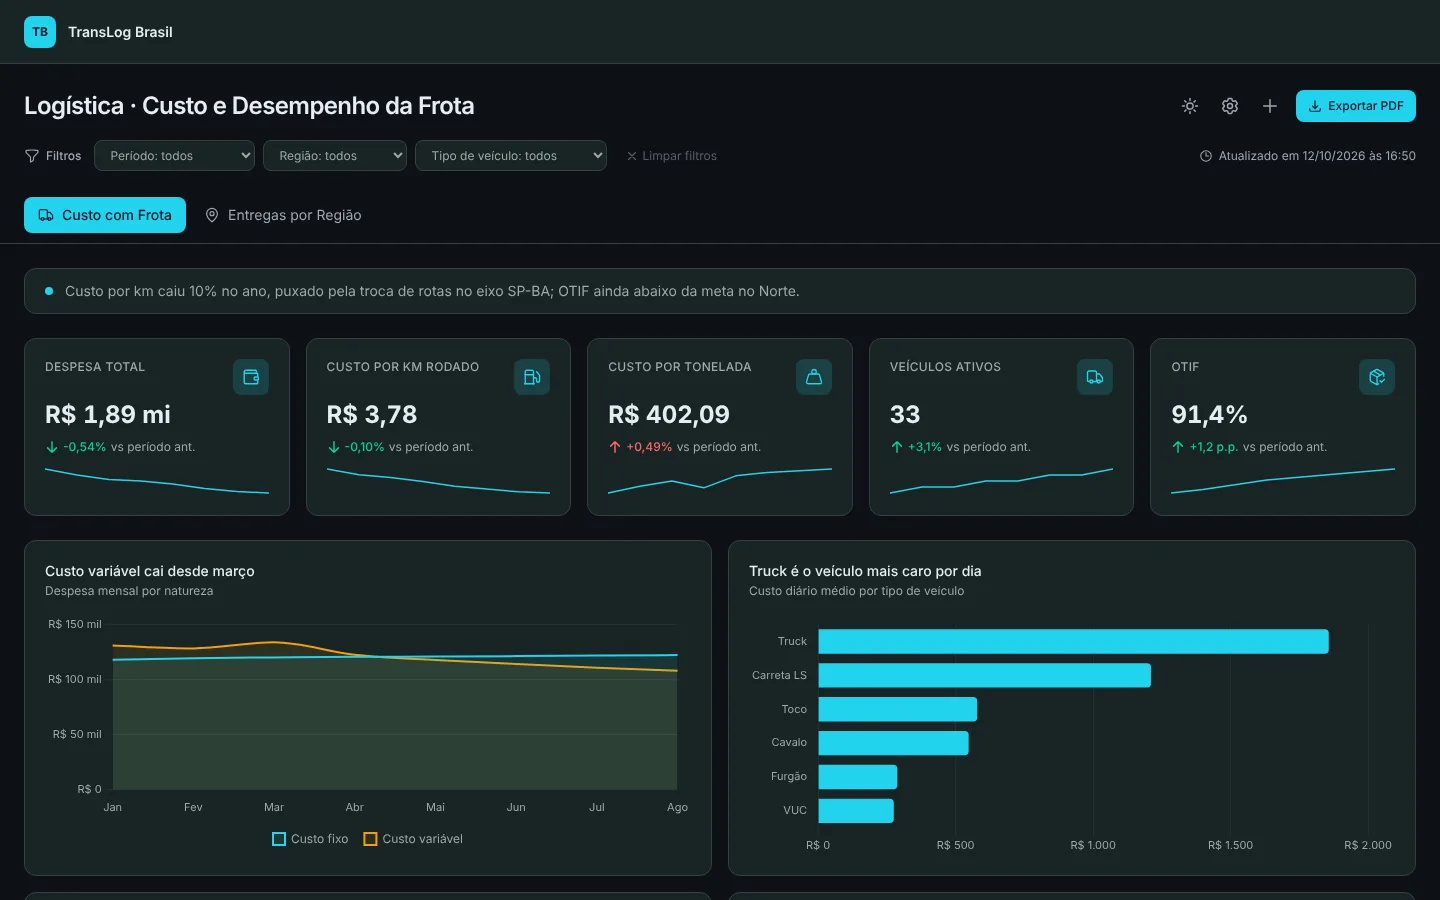Click the Veículos Ativos value 33
The height and width of the screenshot is (900, 1440).
tap(905, 414)
